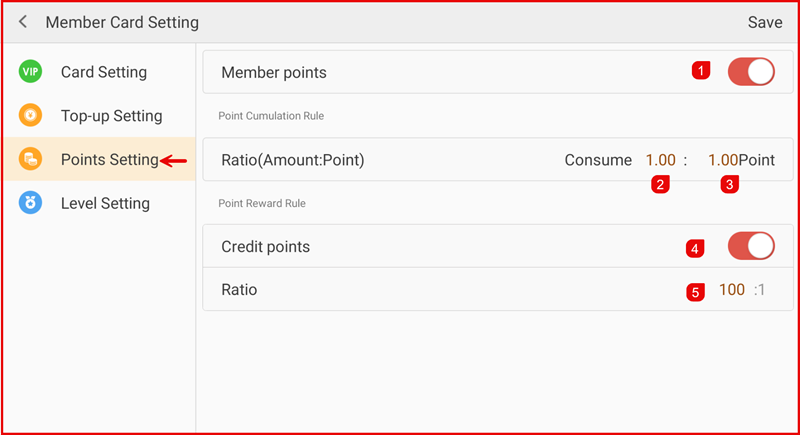
Task: Click the red marker number 5
Action: tap(695, 293)
